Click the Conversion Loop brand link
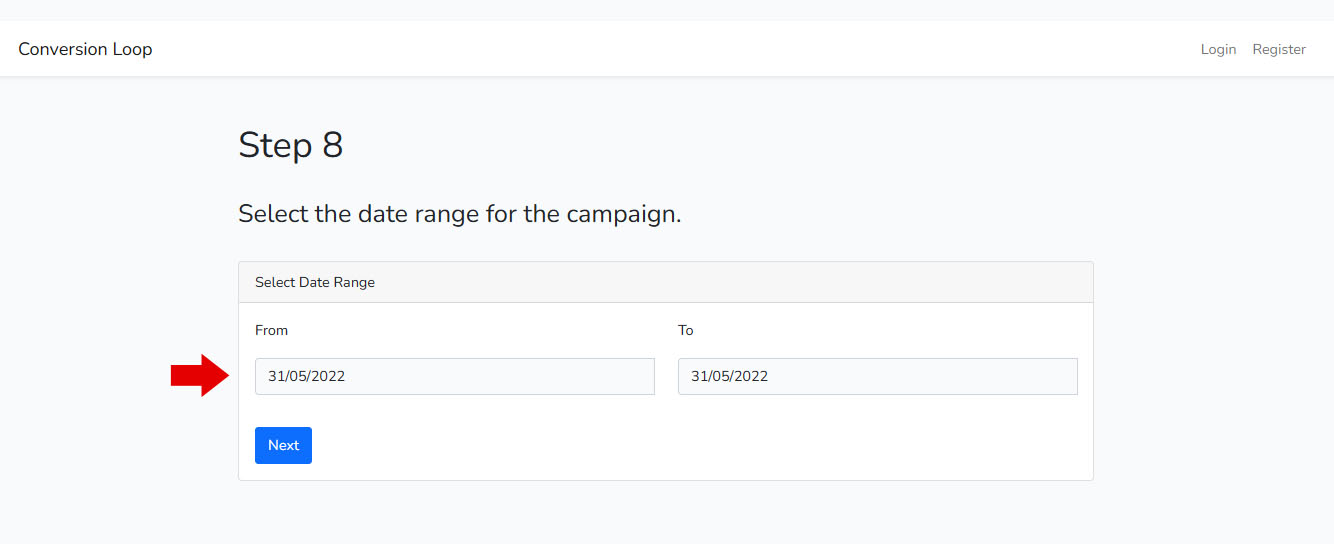The height and width of the screenshot is (544, 1334). click(x=85, y=49)
